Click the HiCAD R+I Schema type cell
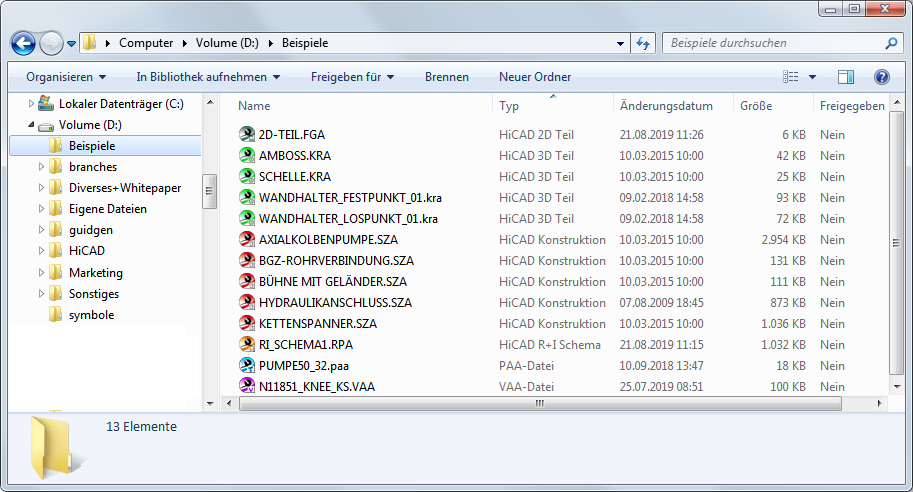The width and height of the screenshot is (913, 492). point(550,345)
